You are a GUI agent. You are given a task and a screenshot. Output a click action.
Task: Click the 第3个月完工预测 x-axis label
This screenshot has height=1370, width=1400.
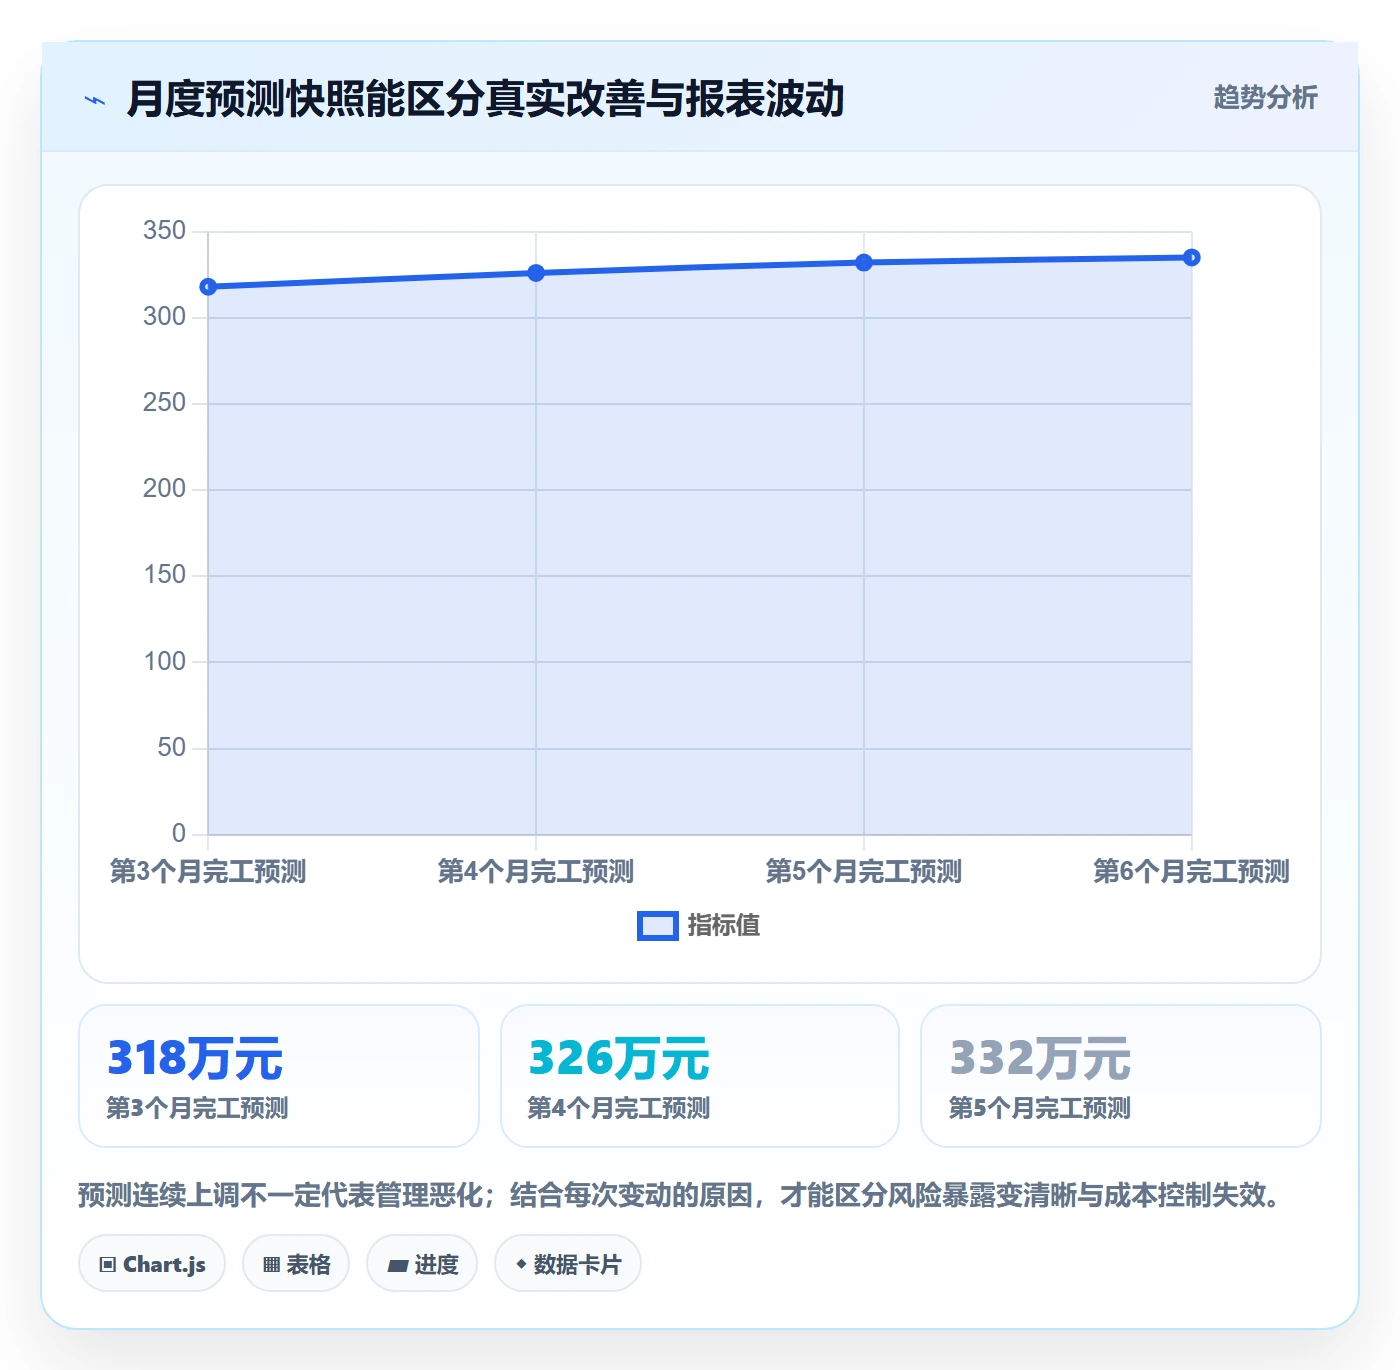tap(208, 872)
